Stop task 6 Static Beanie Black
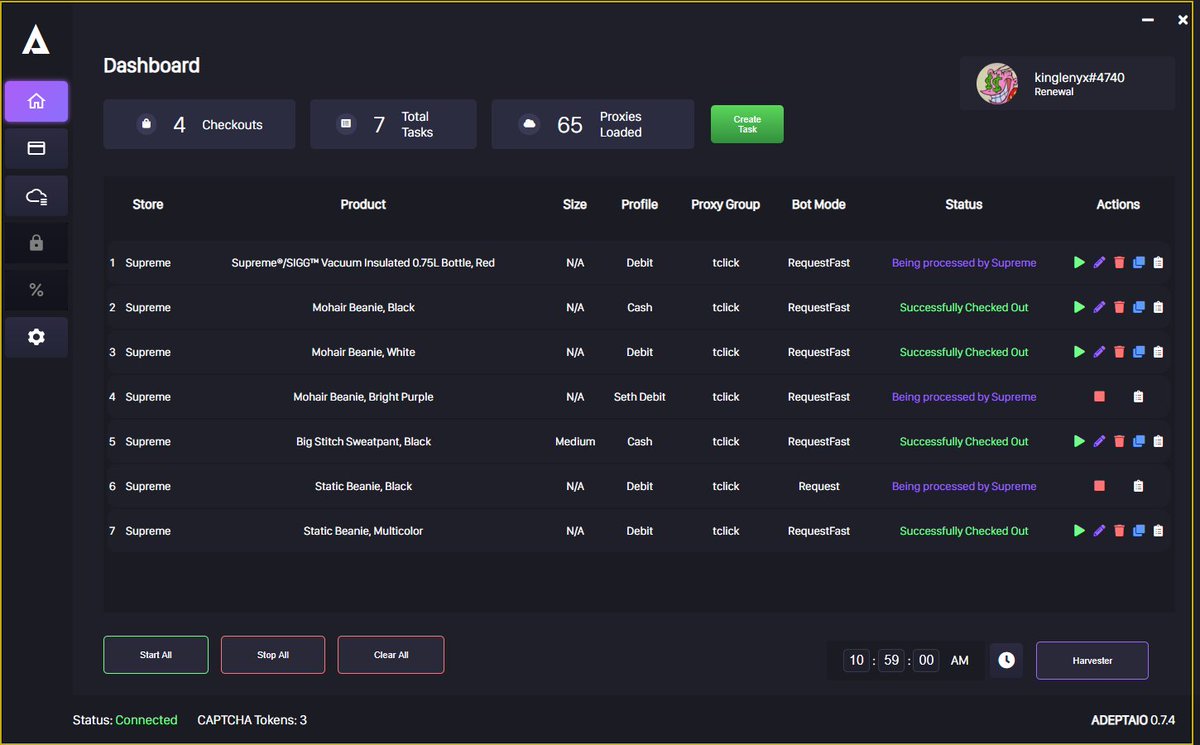 point(1099,486)
